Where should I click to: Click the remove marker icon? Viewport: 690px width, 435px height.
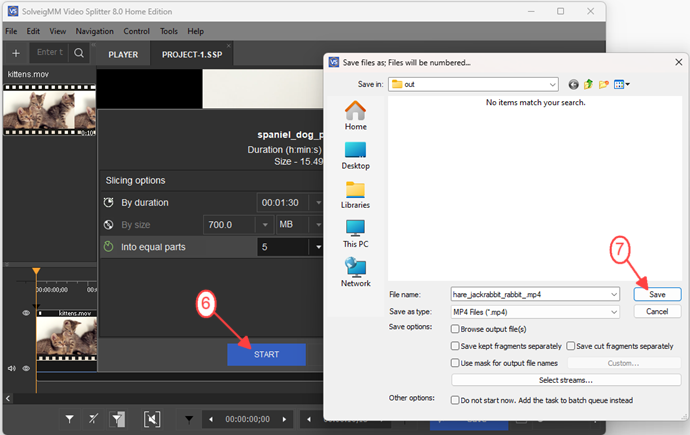click(93, 419)
